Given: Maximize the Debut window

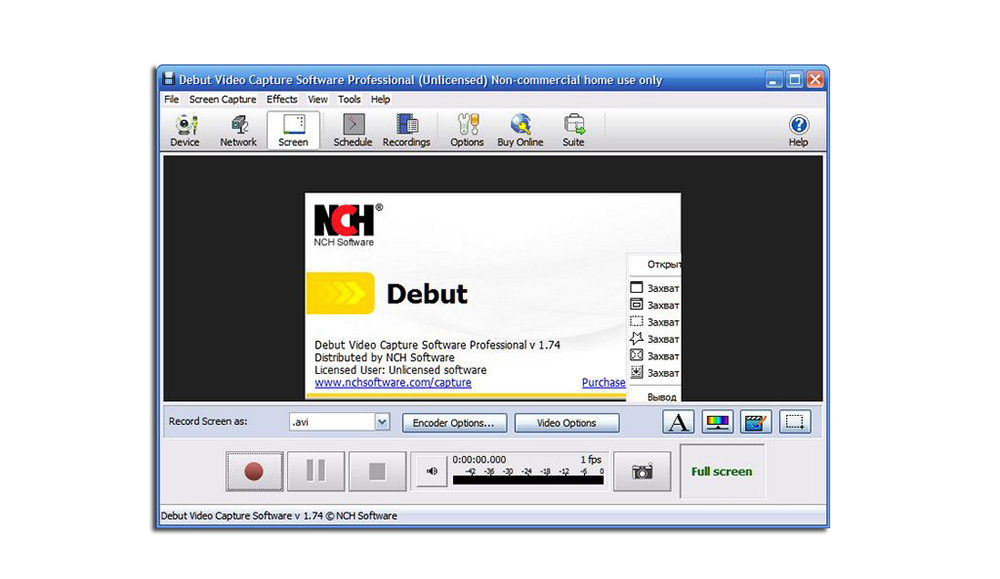Looking at the screenshot, I should tap(795, 80).
